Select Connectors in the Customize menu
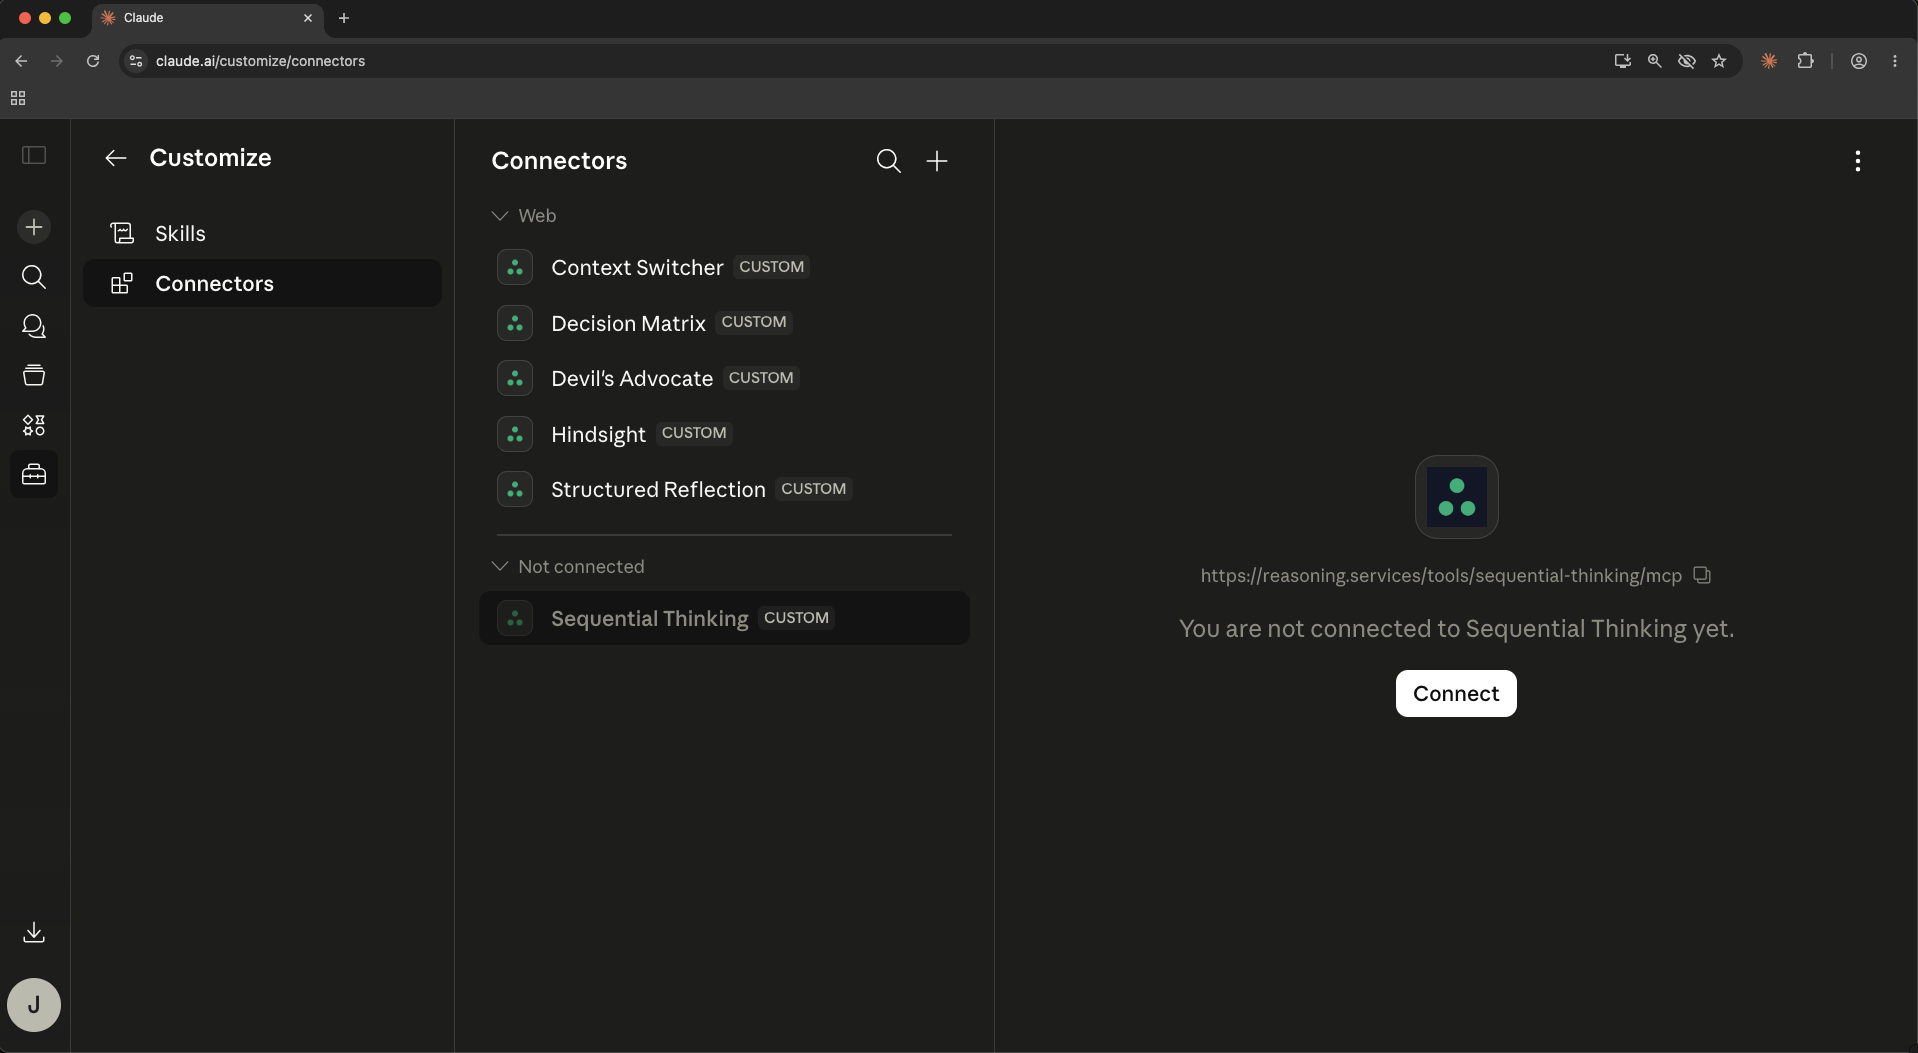The image size is (1918, 1053). click(262, 283)
